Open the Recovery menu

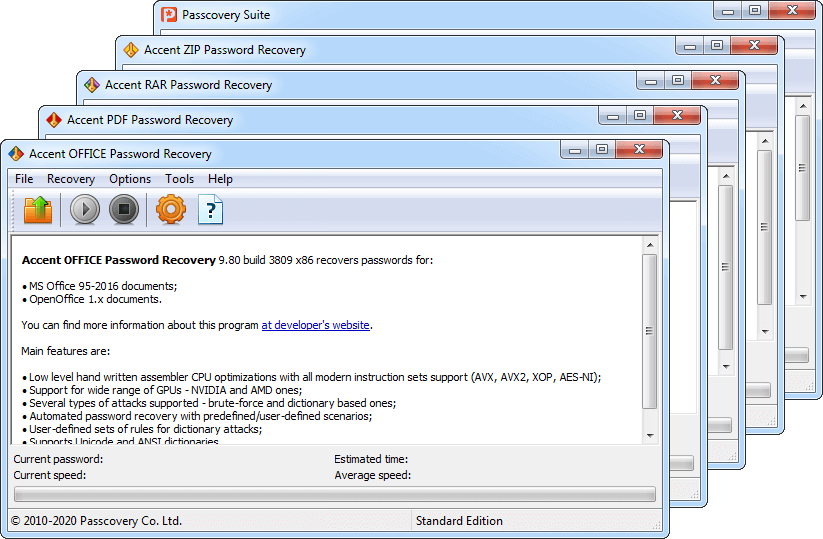71,179
